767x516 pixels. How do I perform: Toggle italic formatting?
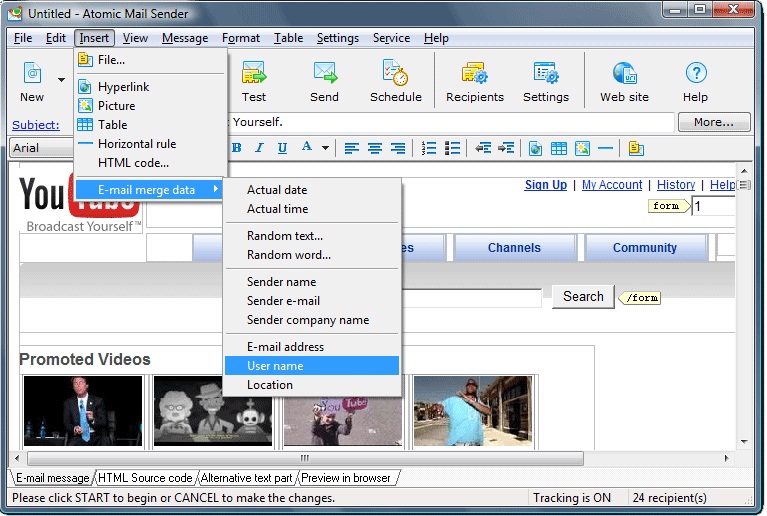click(x=259, y=148)
